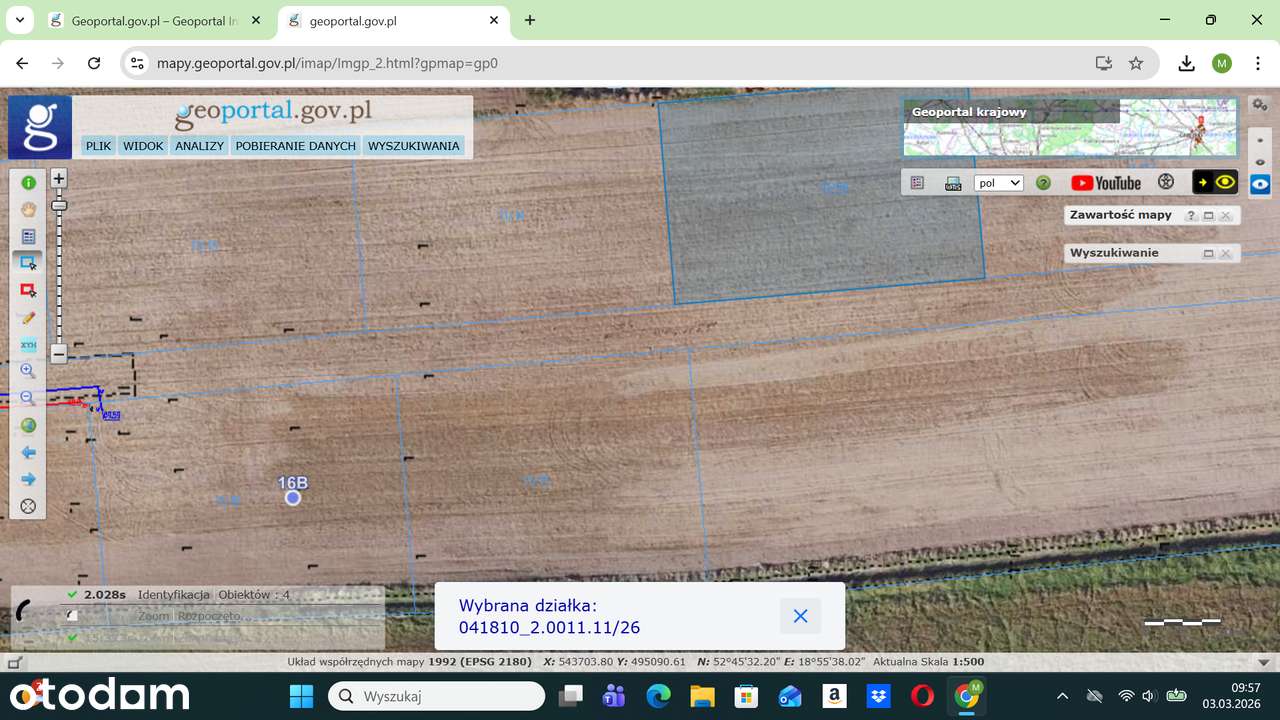The width and height of the screenshot is (1280, 720).
Task: Open help with green question mark
Action: coord(1043,183)
